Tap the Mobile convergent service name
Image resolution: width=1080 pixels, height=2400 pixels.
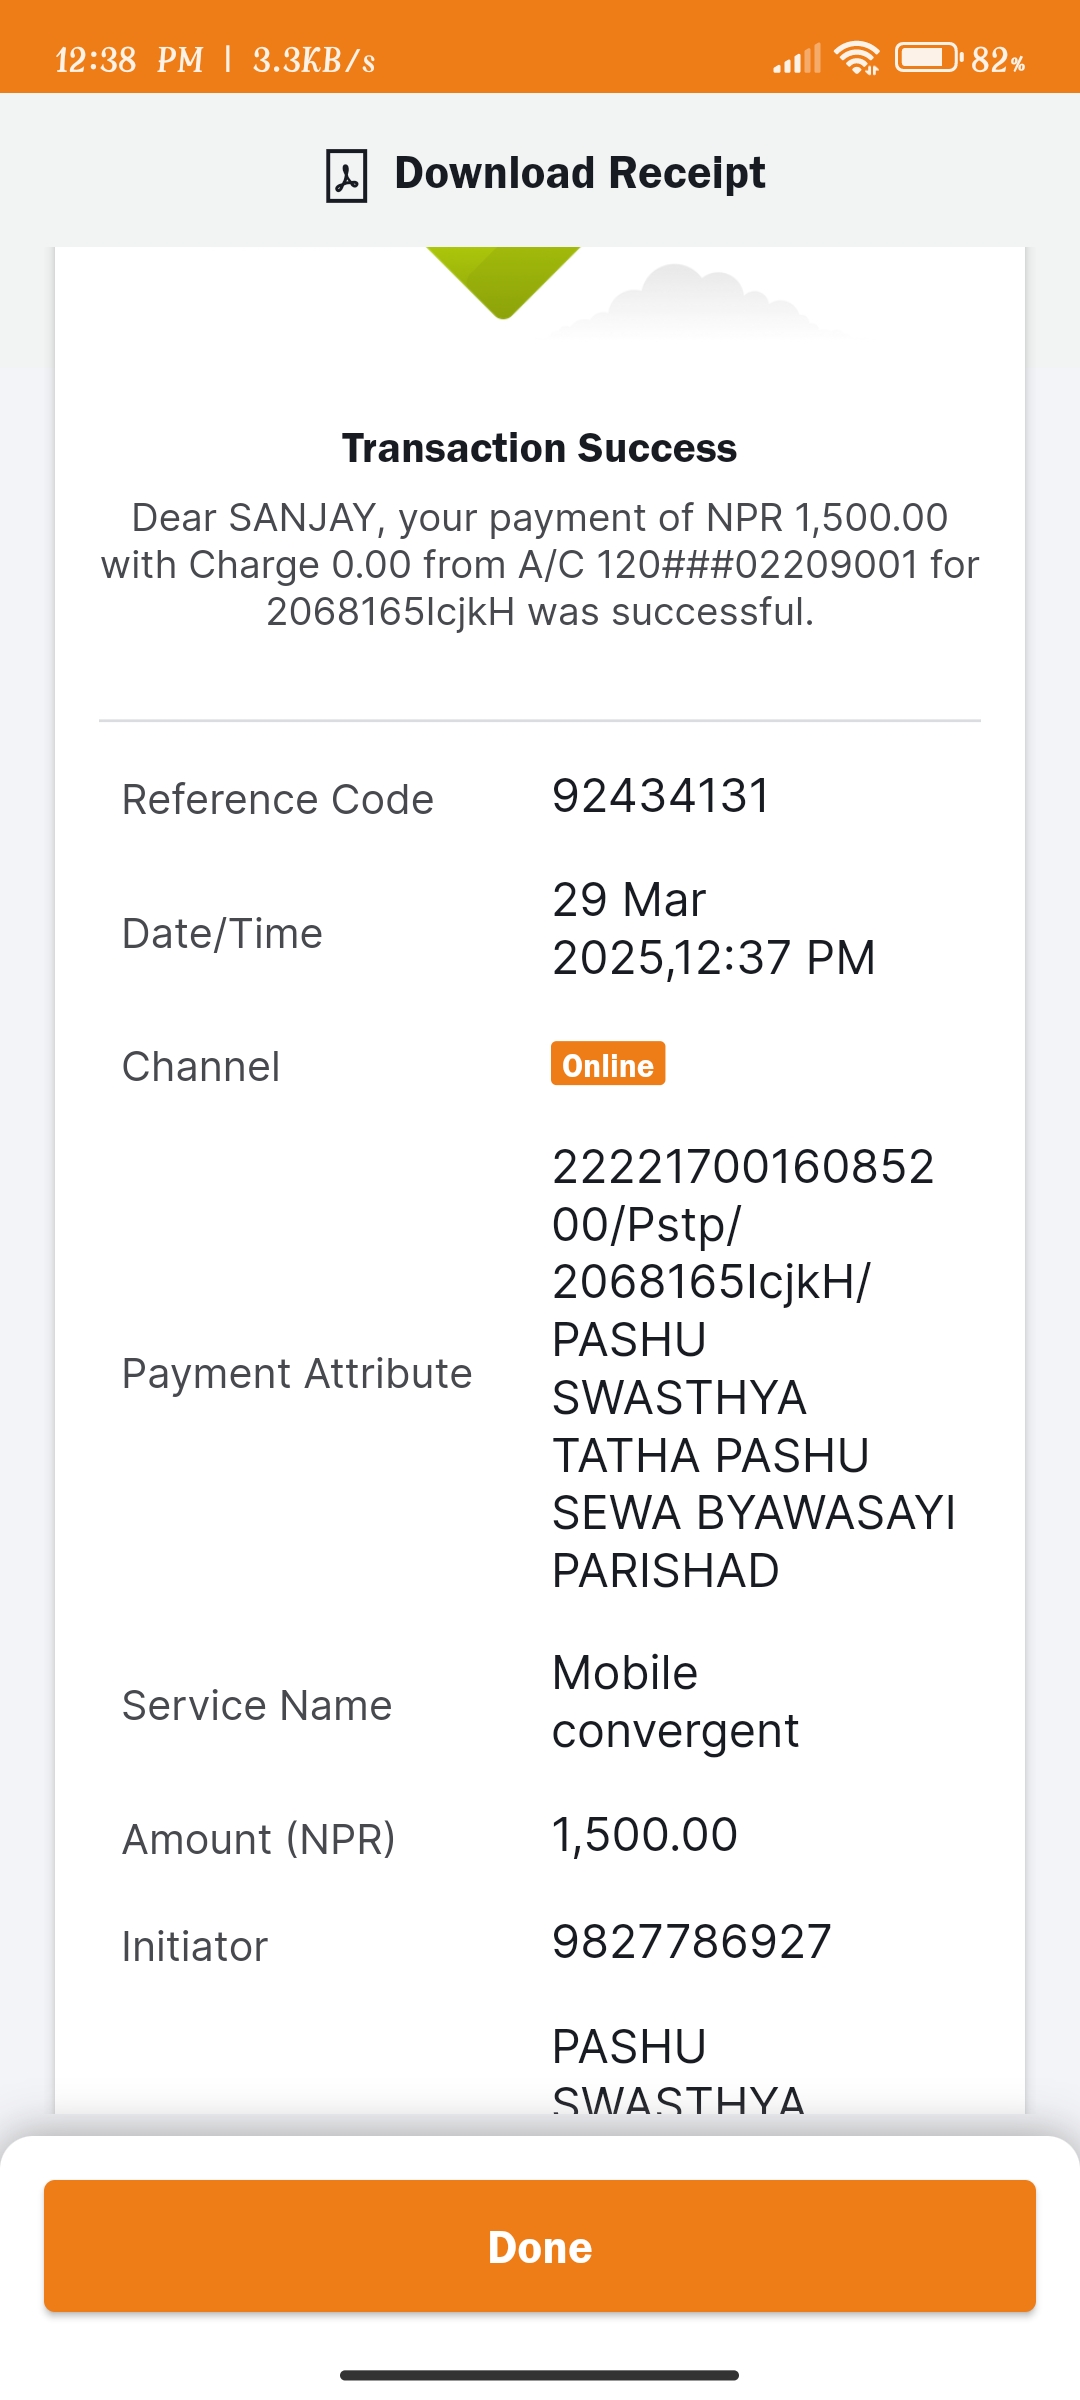(x=676, y=1702)
